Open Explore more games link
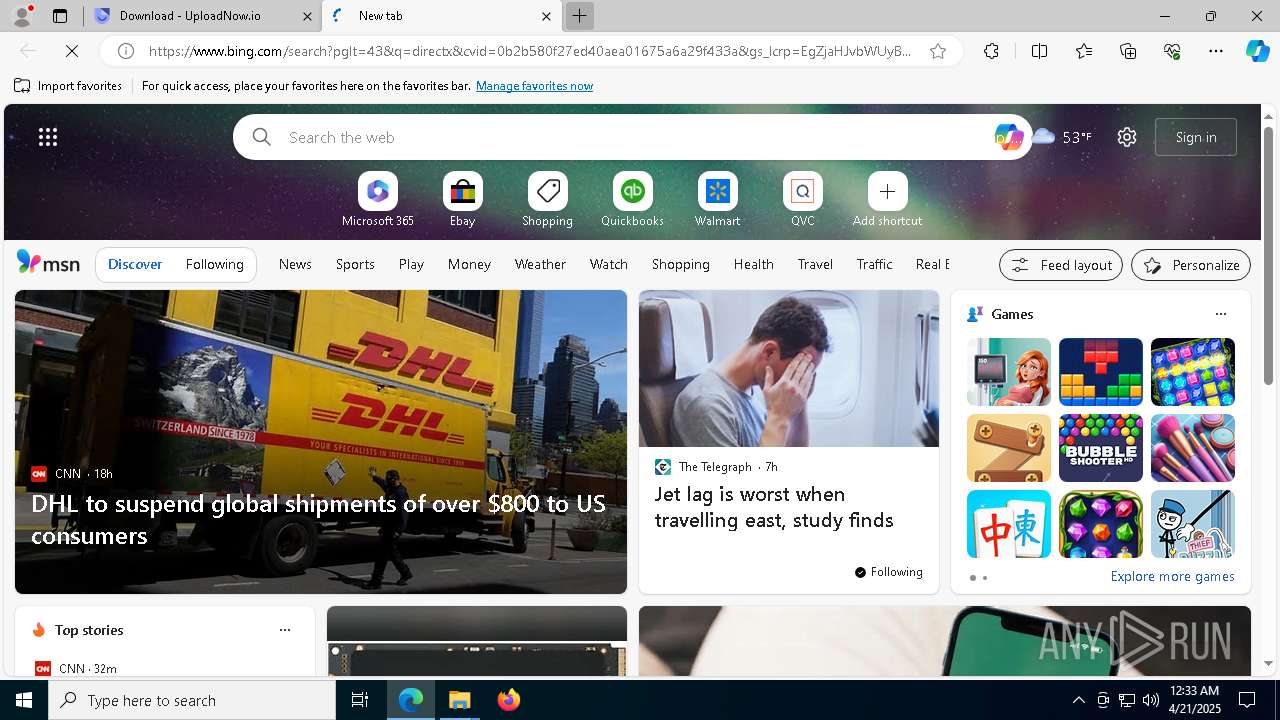The image size is (1280, 720). coord(1172,576)
